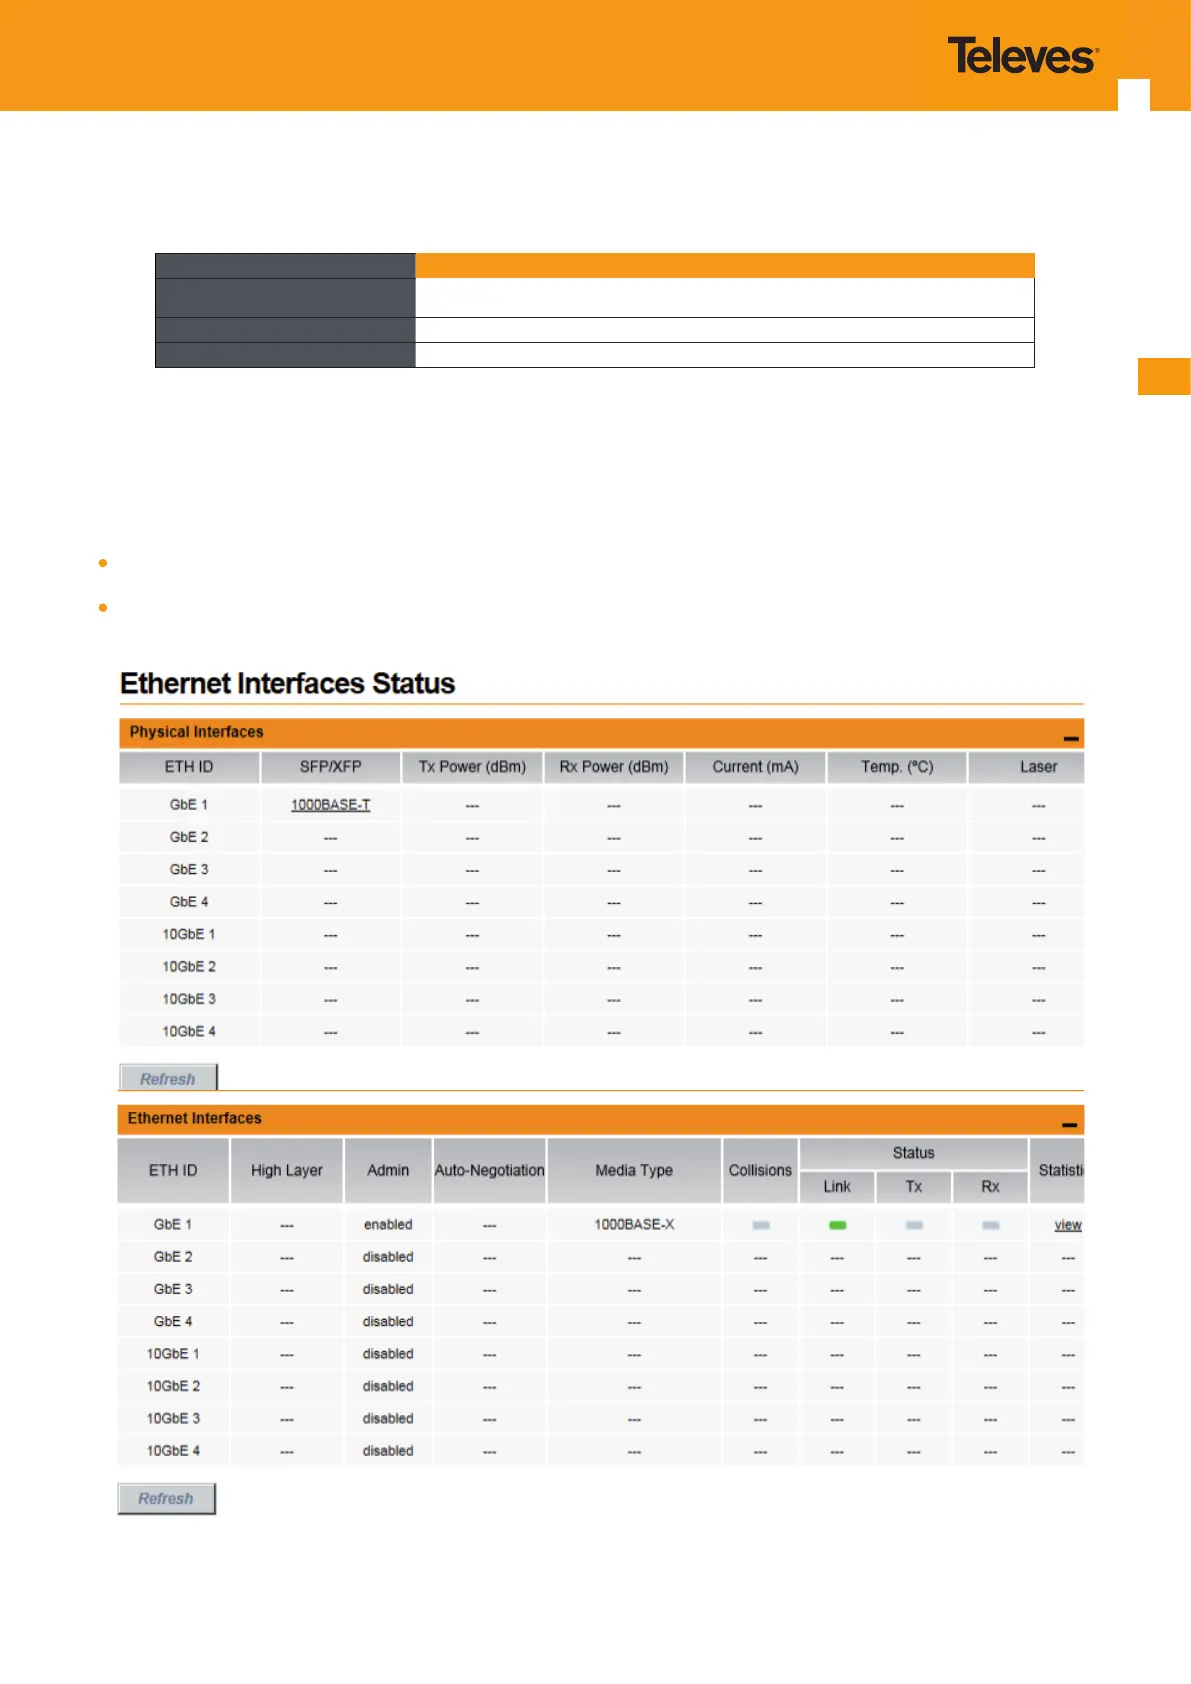Select the Tx Power (dBm) column header
1191x1684 pixels.
point(472,767)
